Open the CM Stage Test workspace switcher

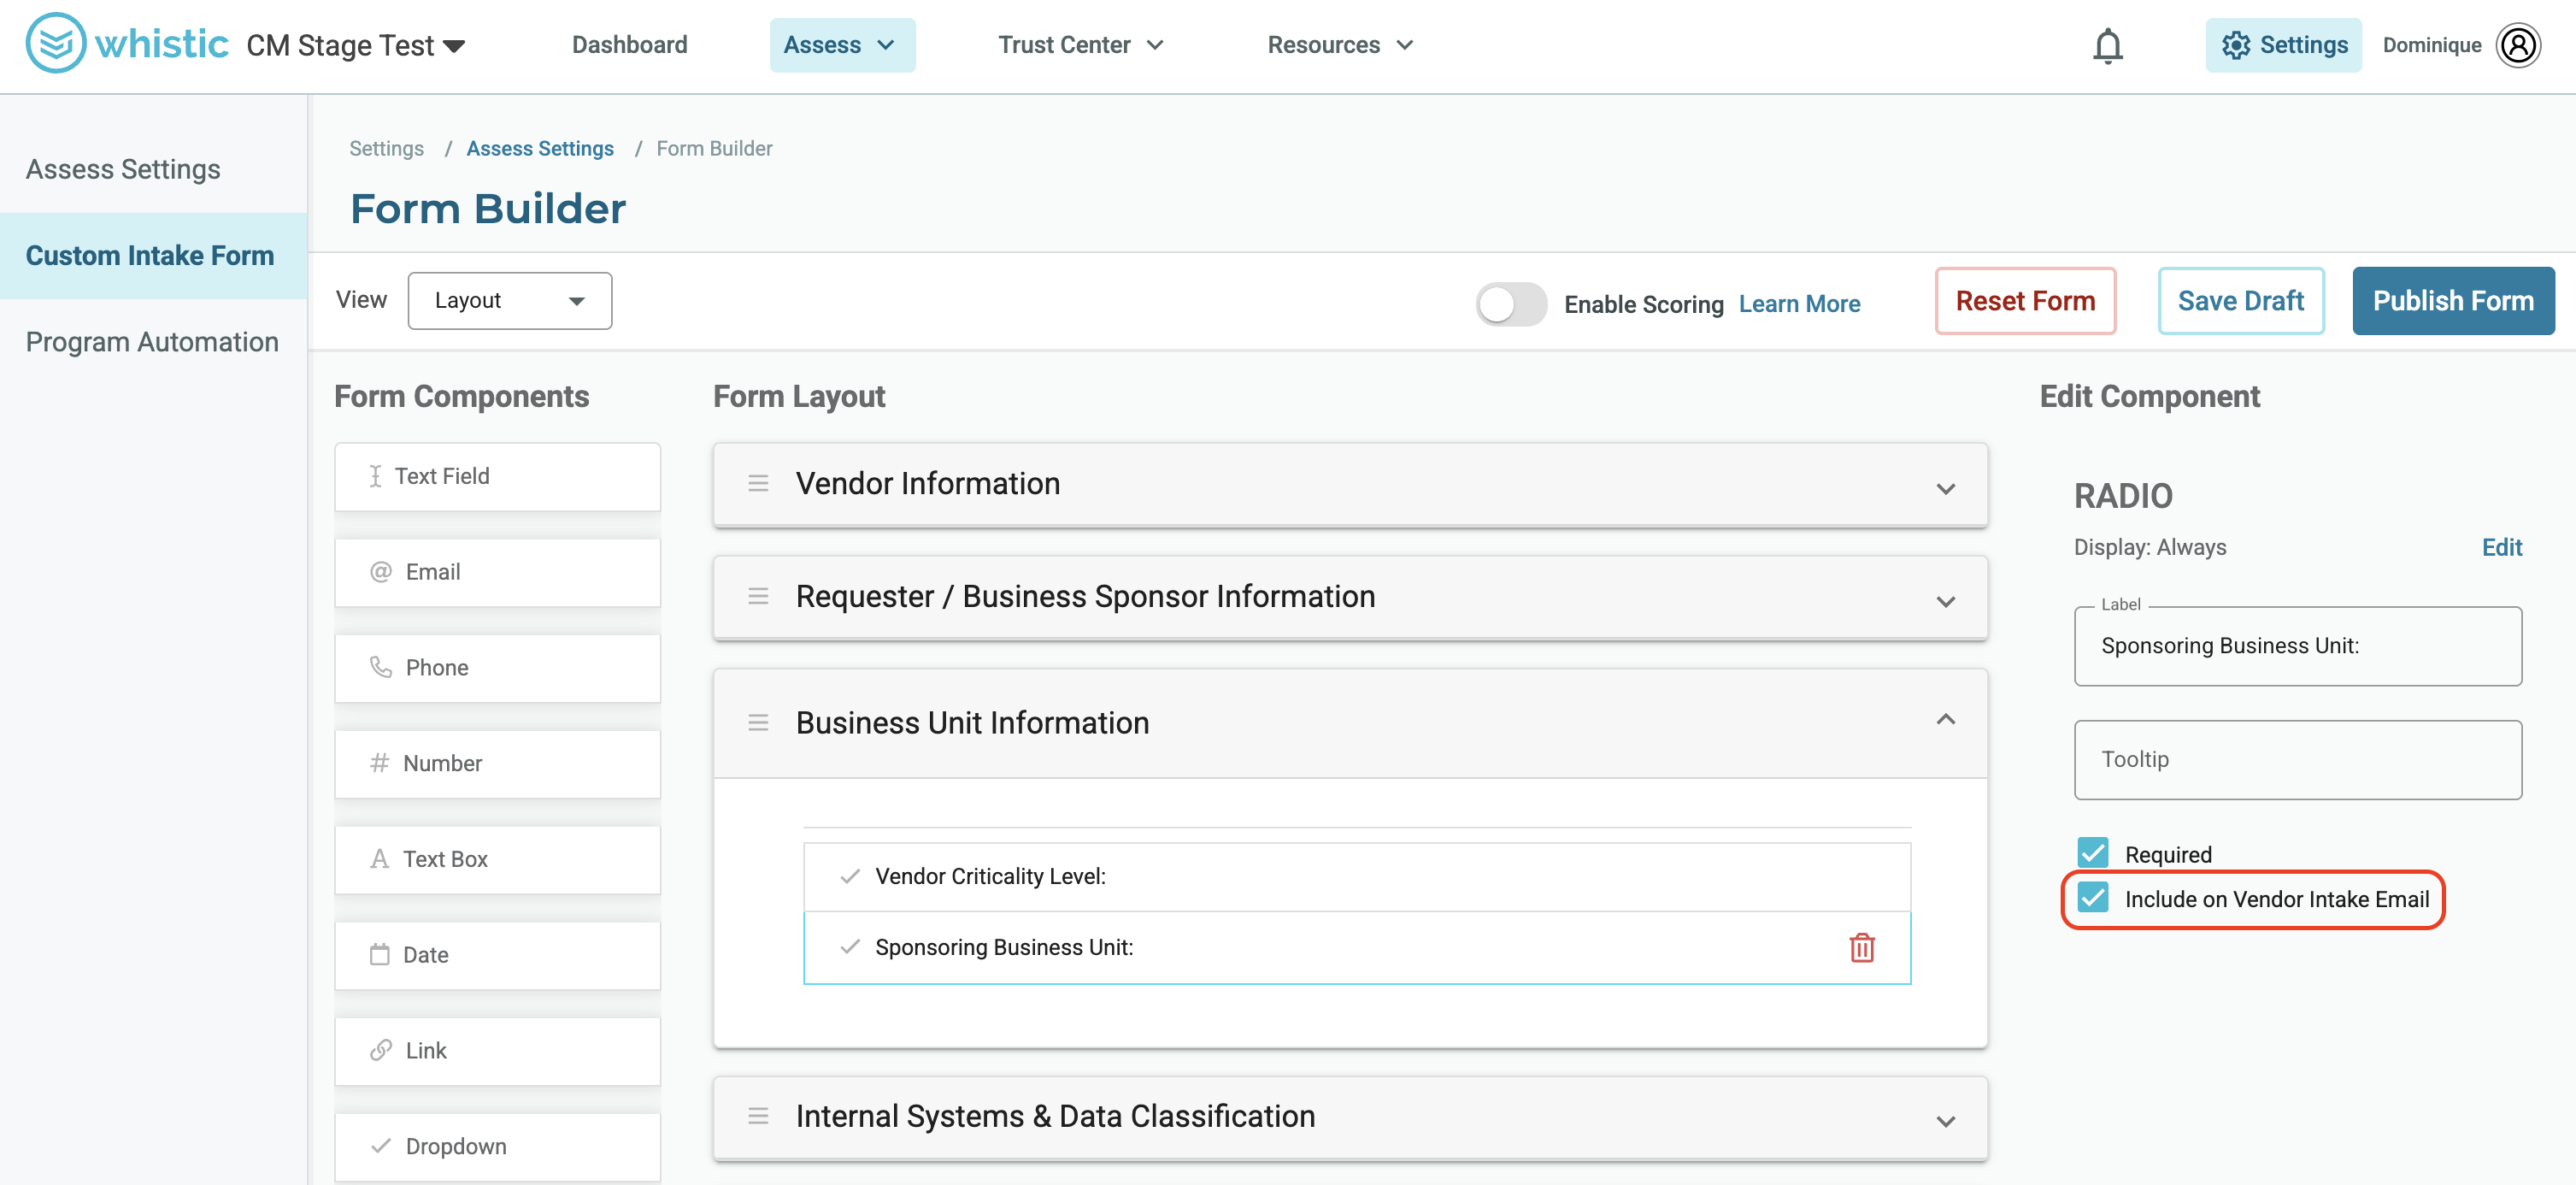coord(356,46)
